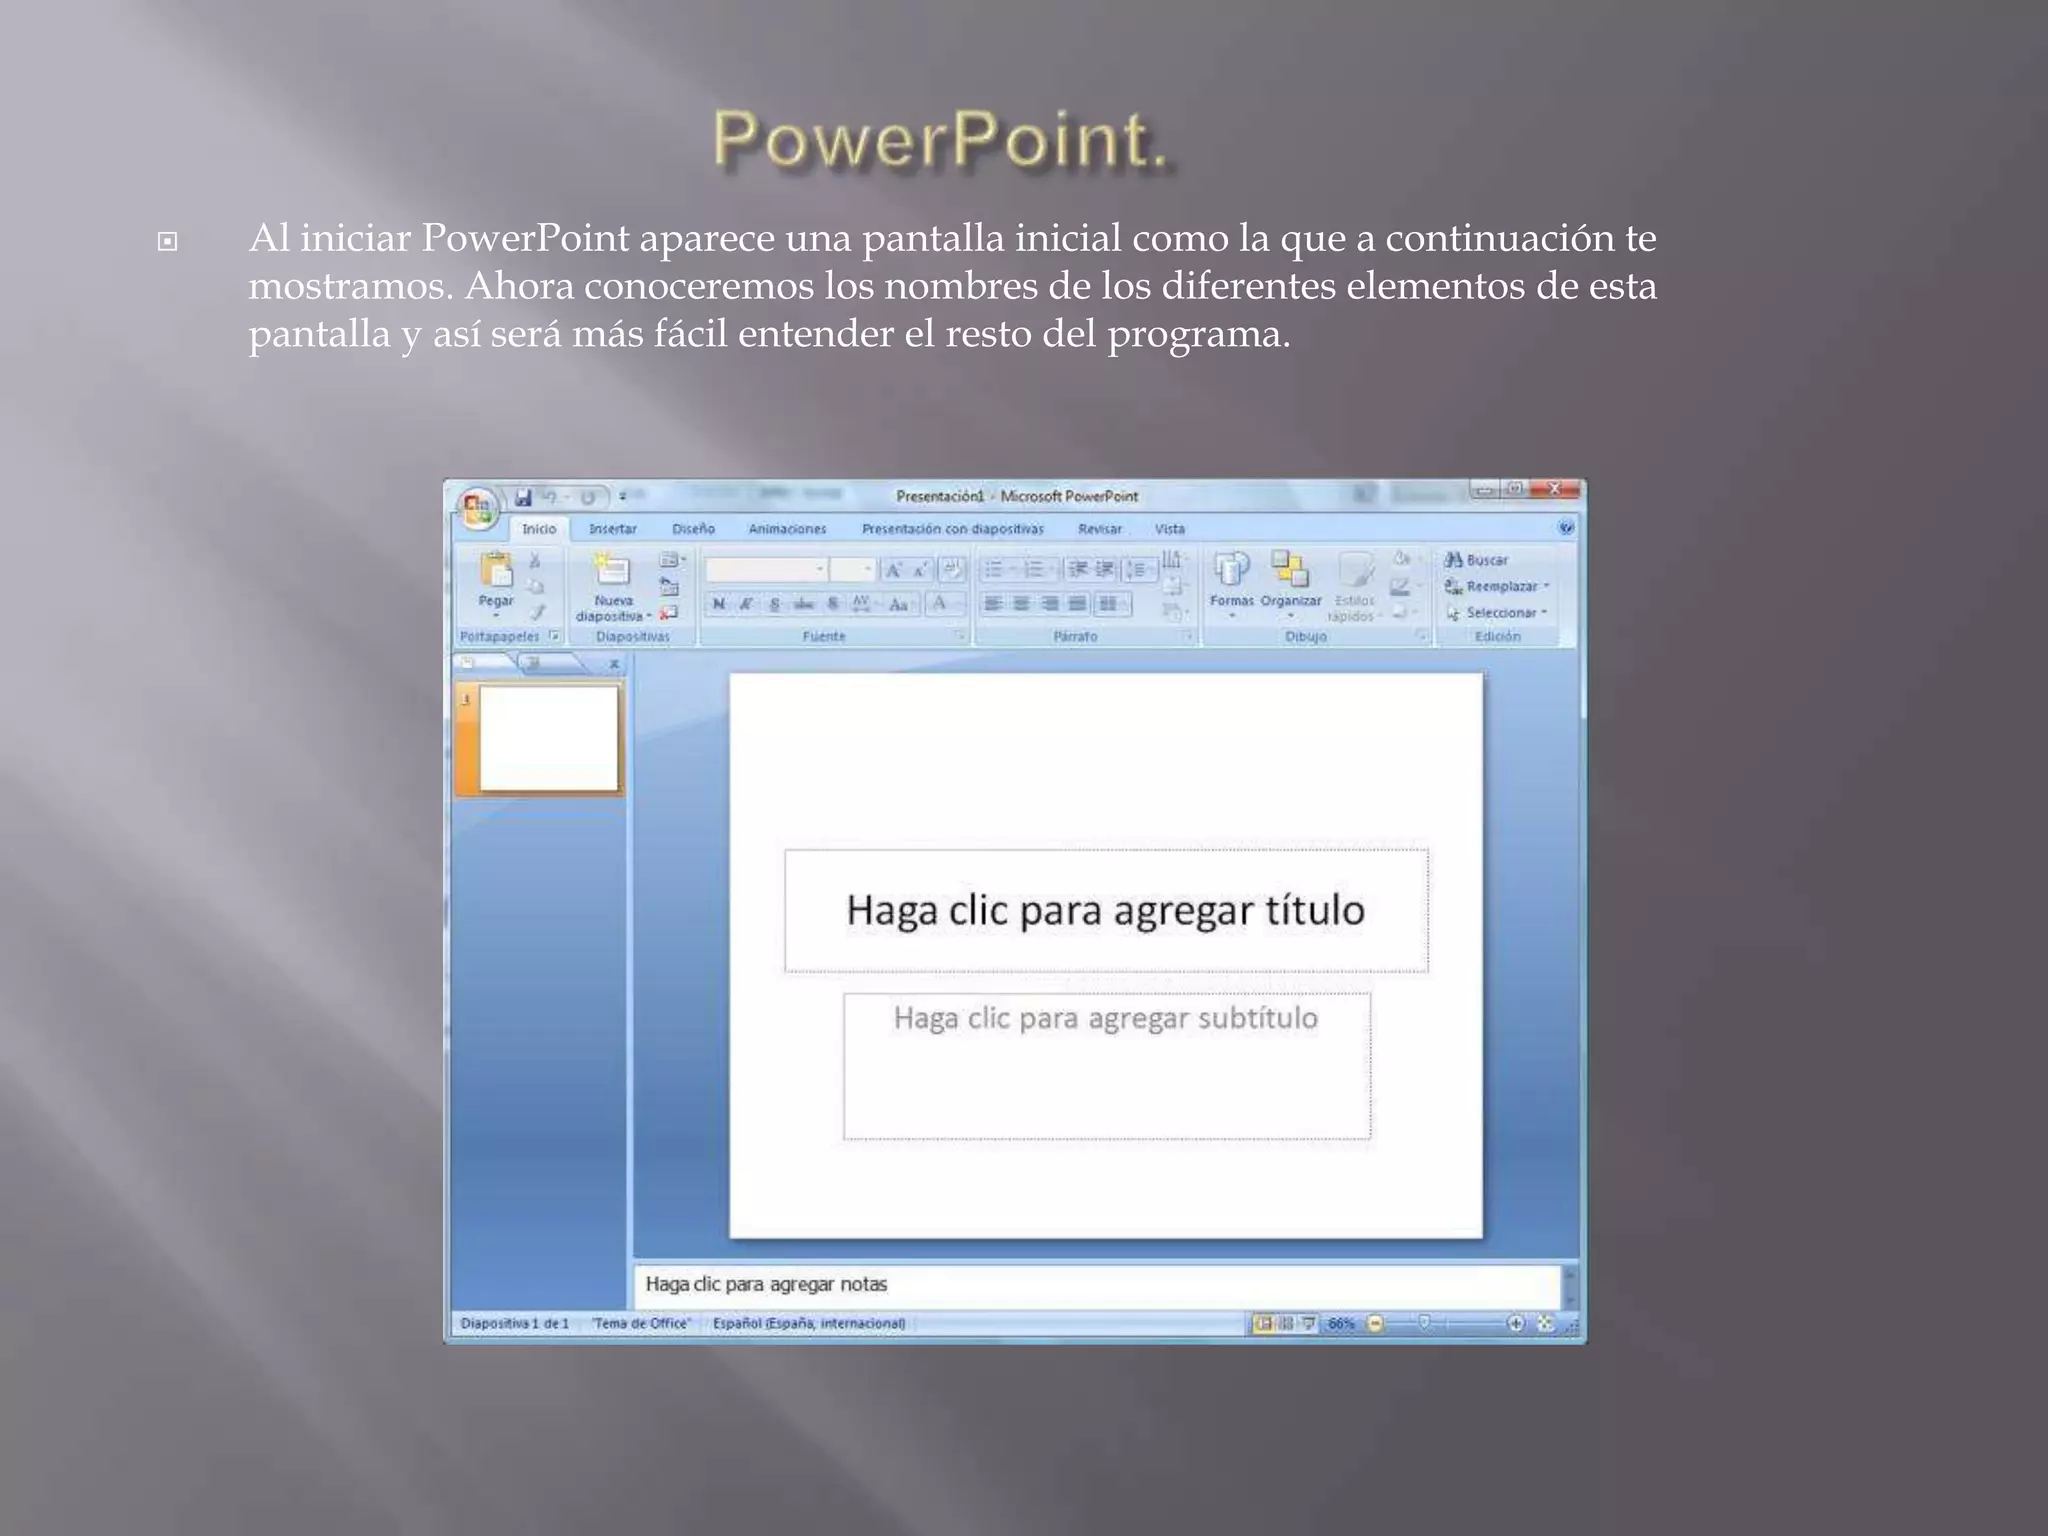Open the Revisar ribbon tab

pos(1099,529)
